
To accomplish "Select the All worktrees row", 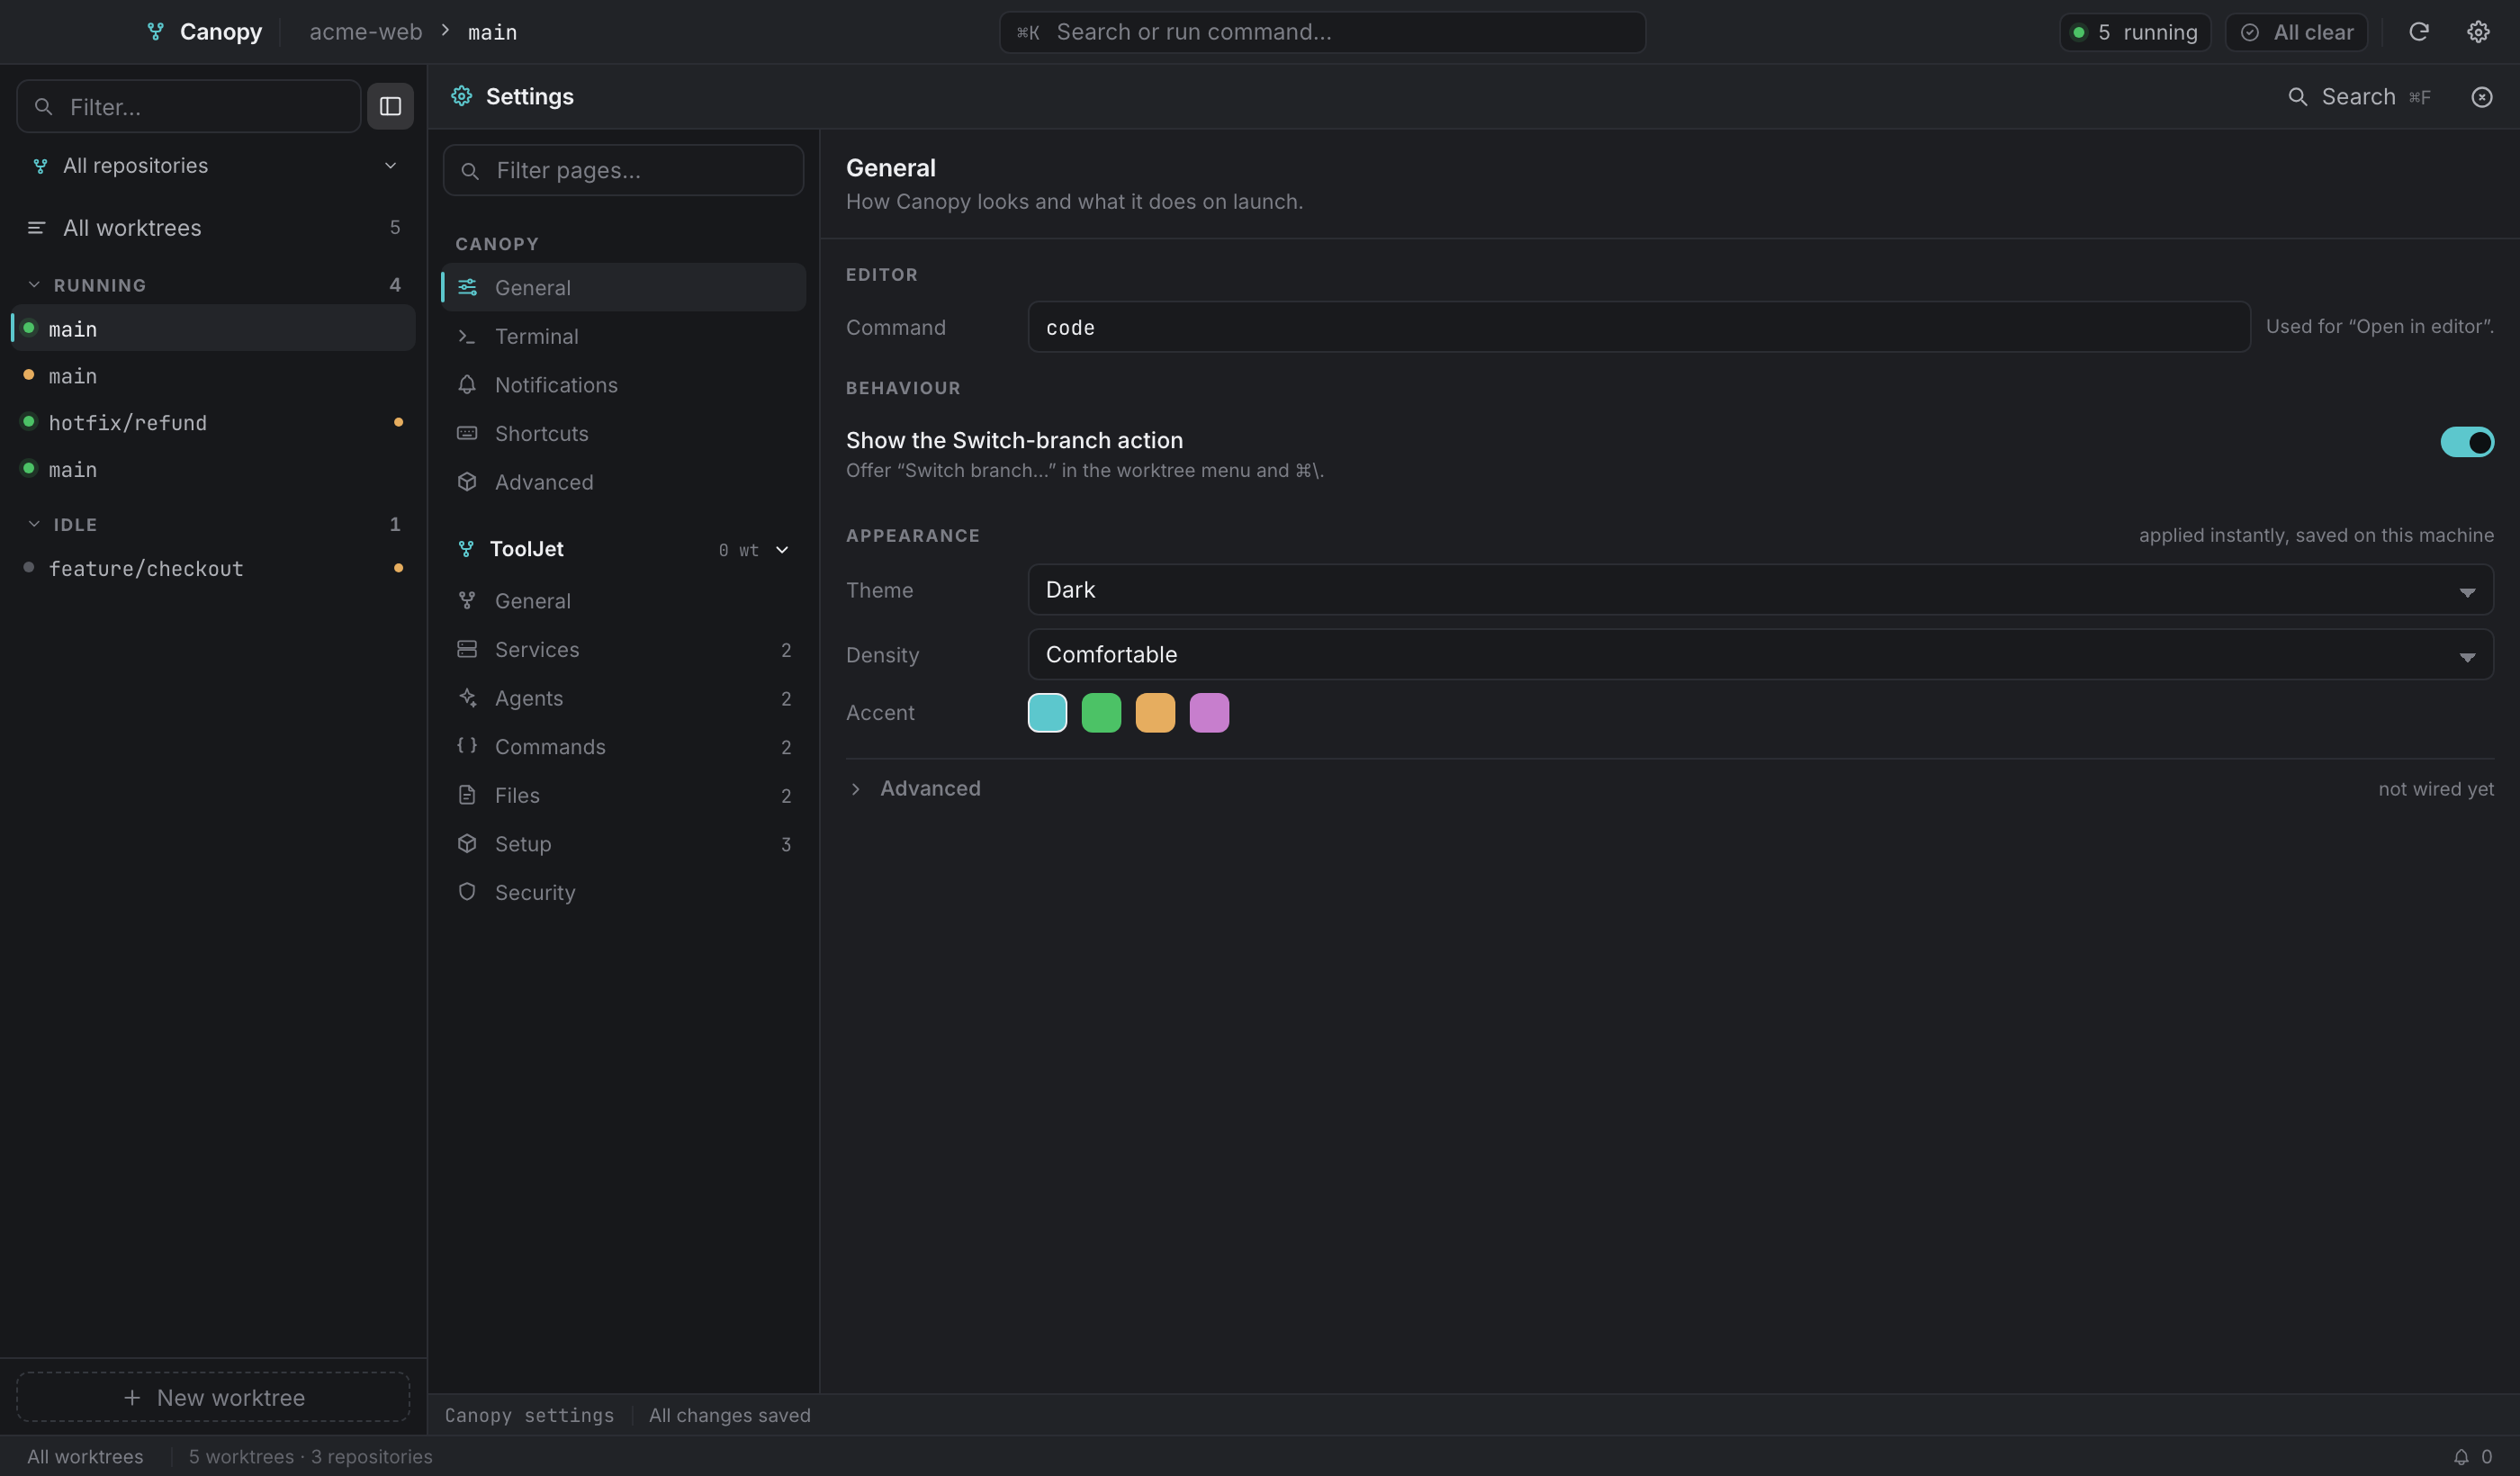I will tap(214, 228).
